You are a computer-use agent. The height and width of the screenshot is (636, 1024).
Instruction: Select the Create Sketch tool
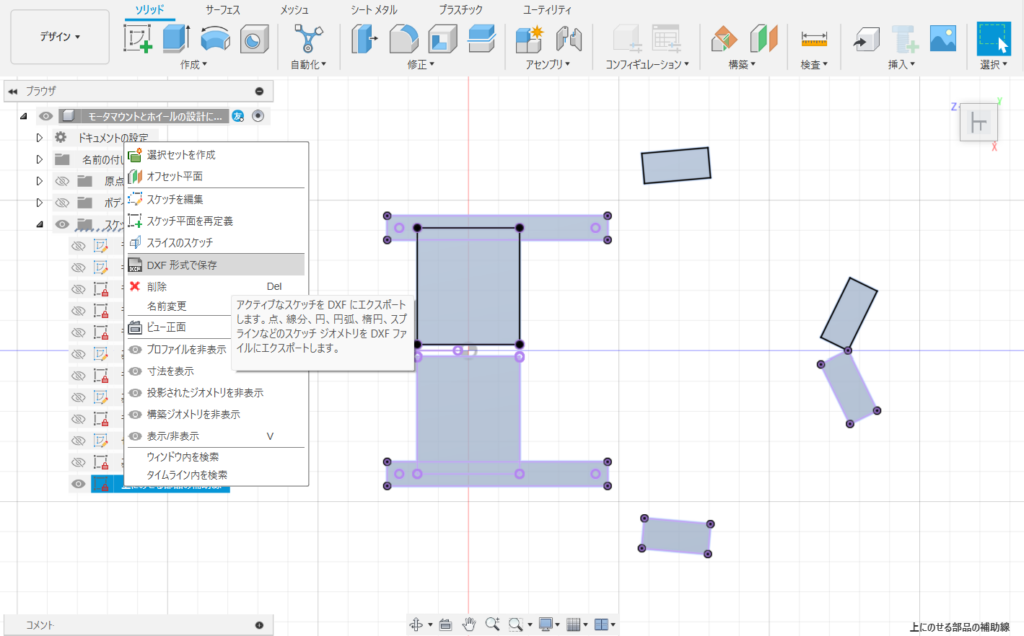coord(138,39)
